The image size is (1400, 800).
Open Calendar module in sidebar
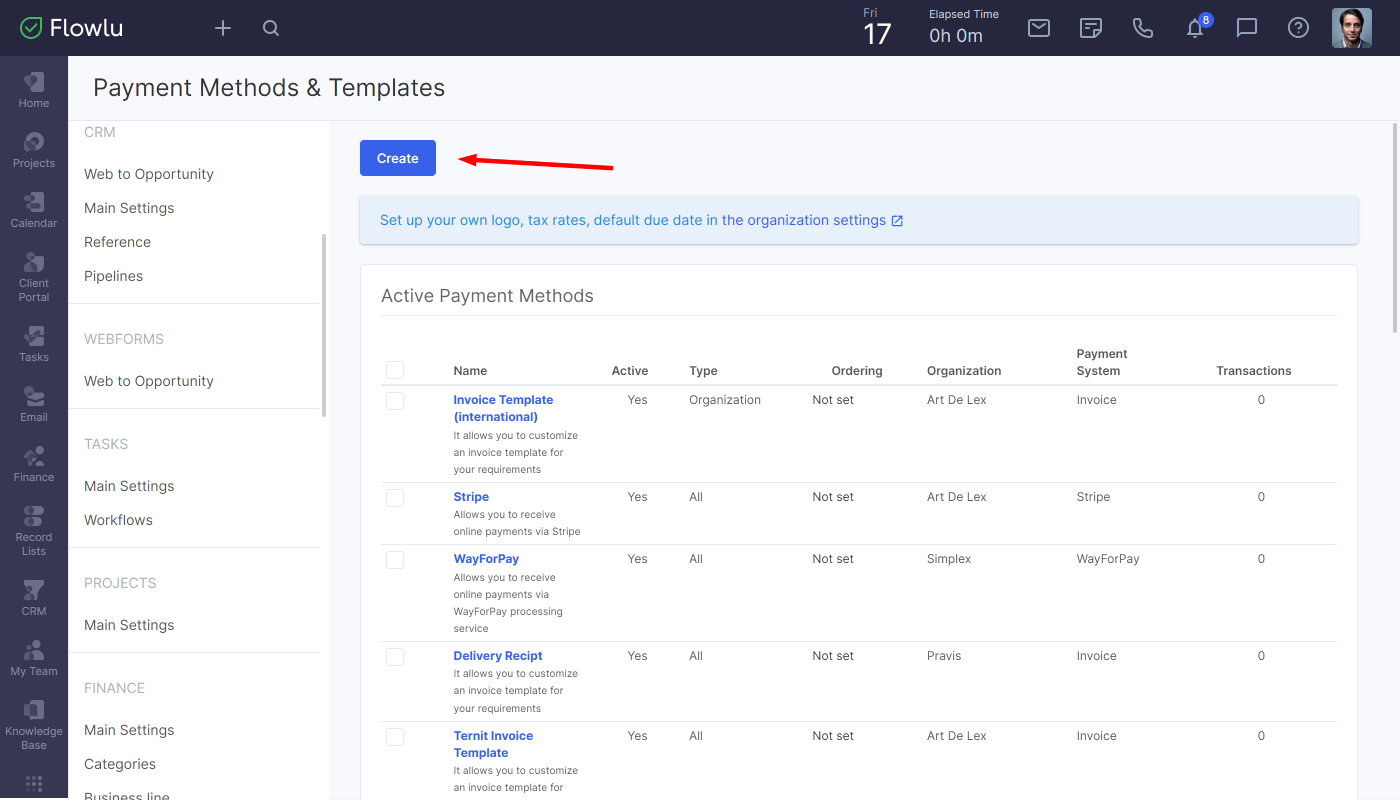coord(34,210)
